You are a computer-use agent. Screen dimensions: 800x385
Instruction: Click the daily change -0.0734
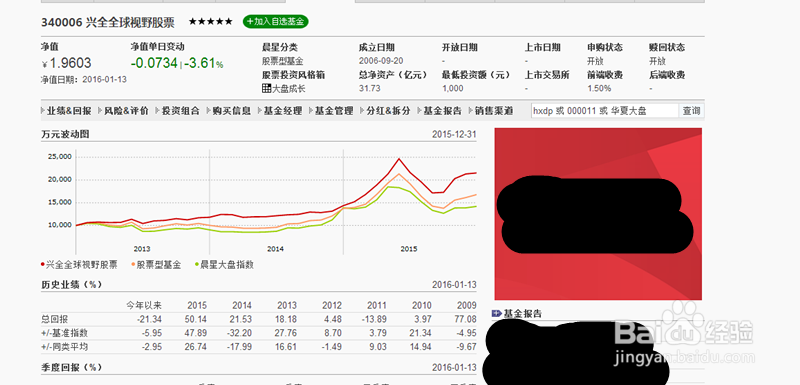(x=154, y=63)
